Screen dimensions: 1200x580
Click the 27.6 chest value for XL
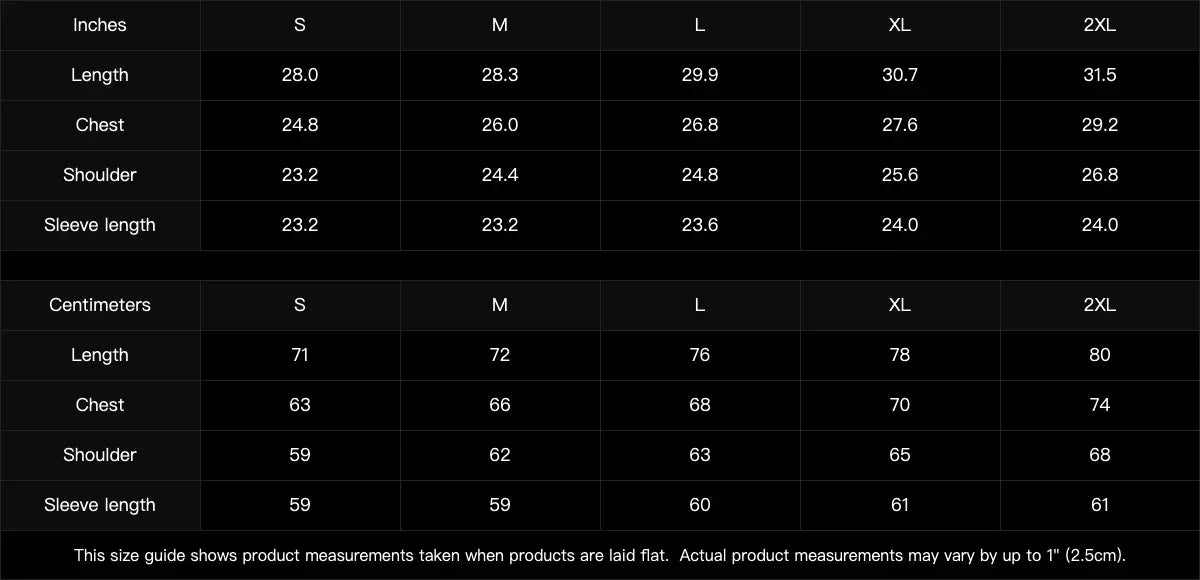pyautogui.click(x=900, y=125)
